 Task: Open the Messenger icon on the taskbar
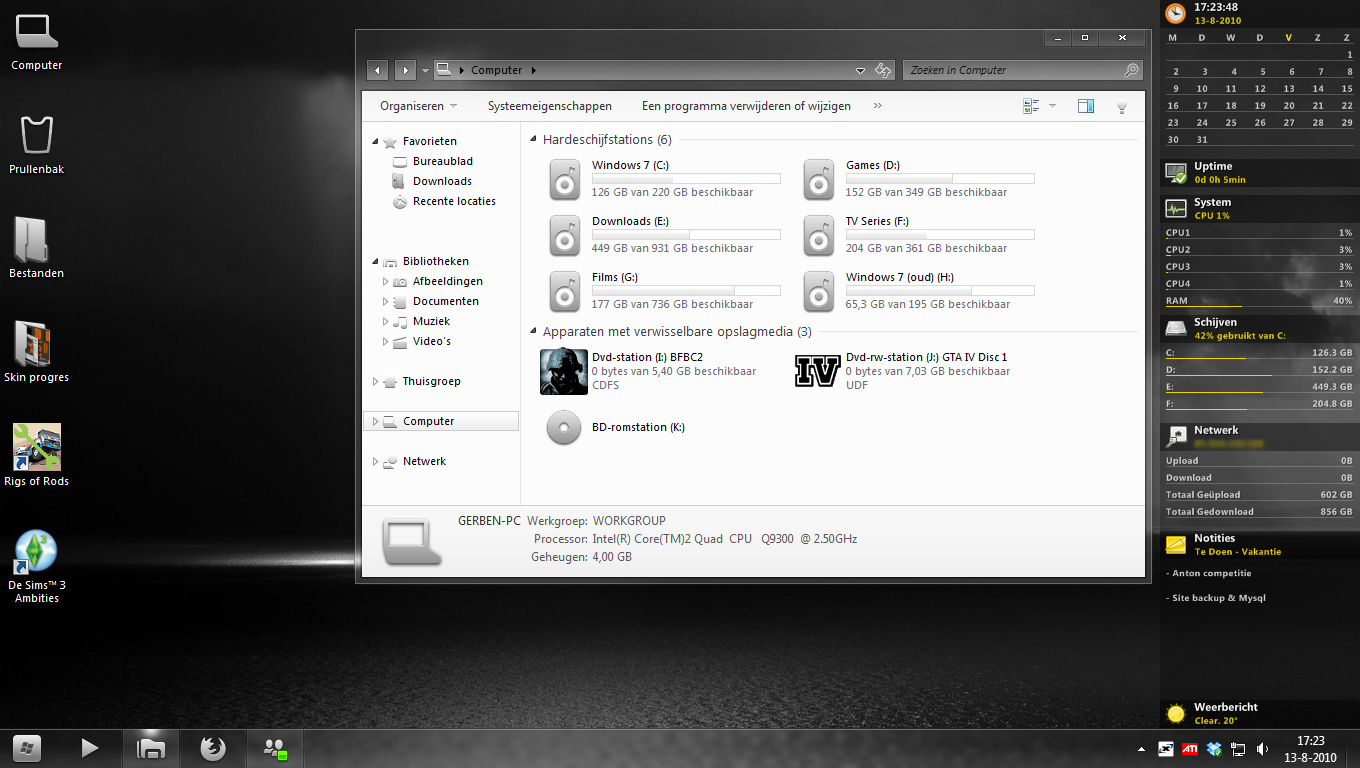pyautogui.click(x=275, y=748)
